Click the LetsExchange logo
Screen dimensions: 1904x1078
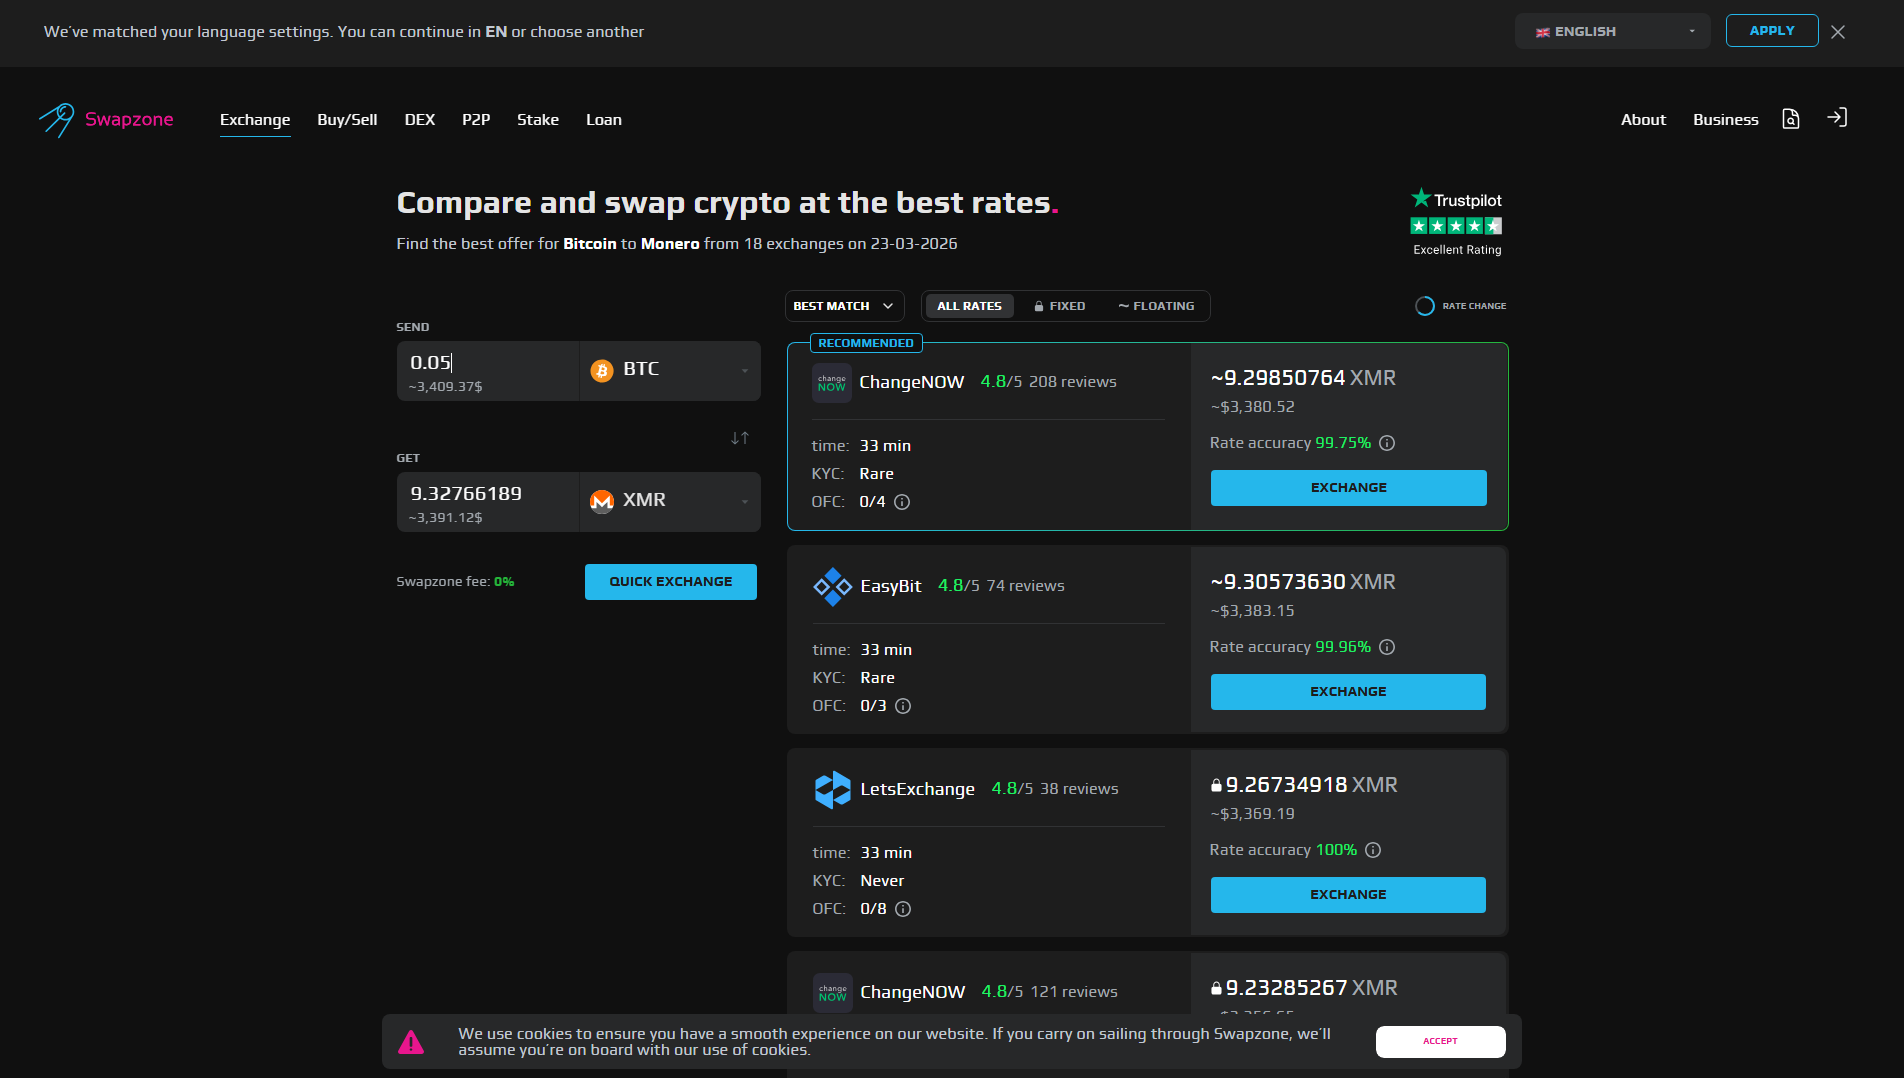point(832,790)
